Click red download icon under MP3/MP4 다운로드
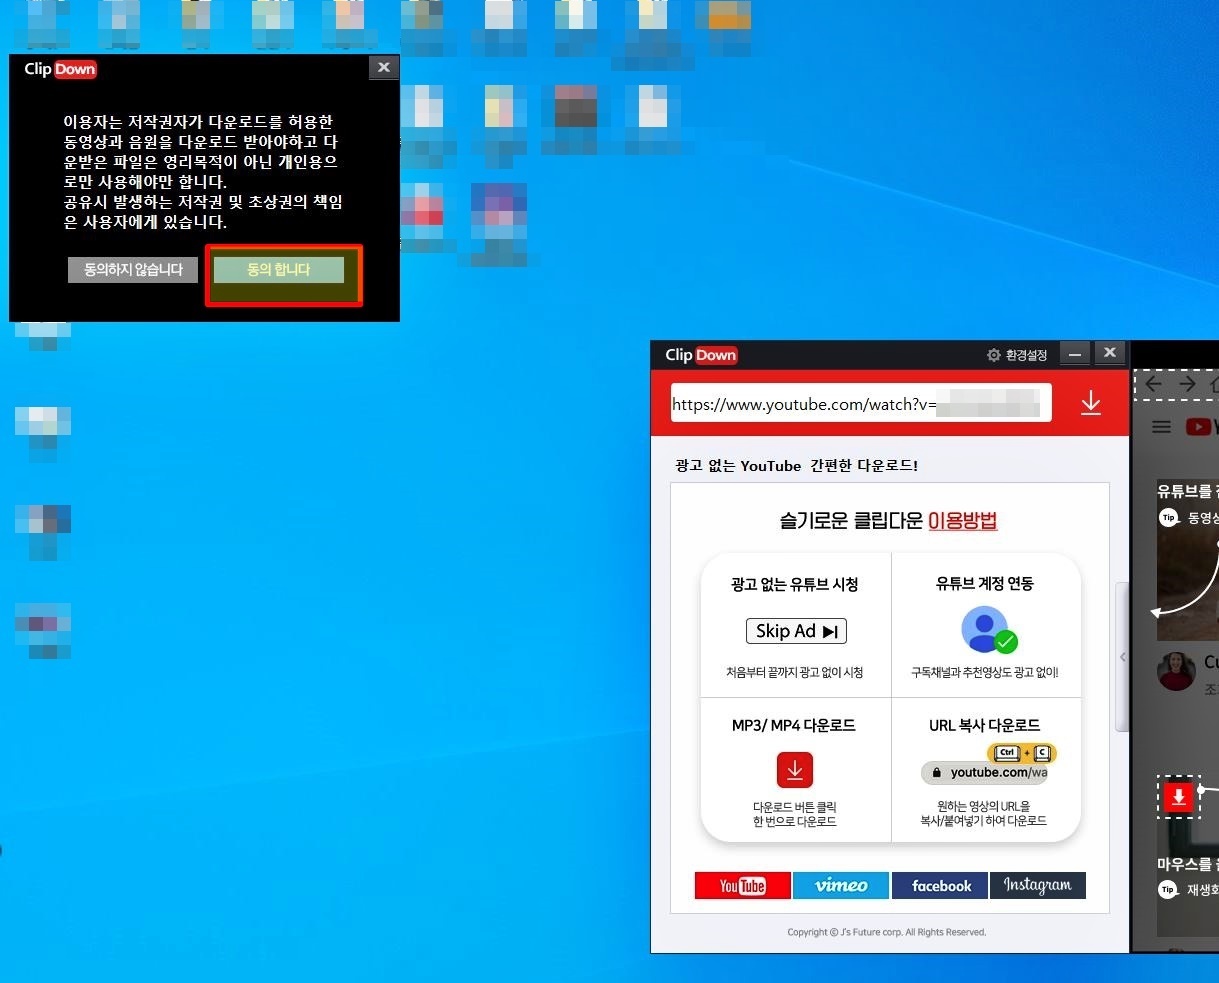This screenshot has width=1219, height=983. [x=795, y=770]
